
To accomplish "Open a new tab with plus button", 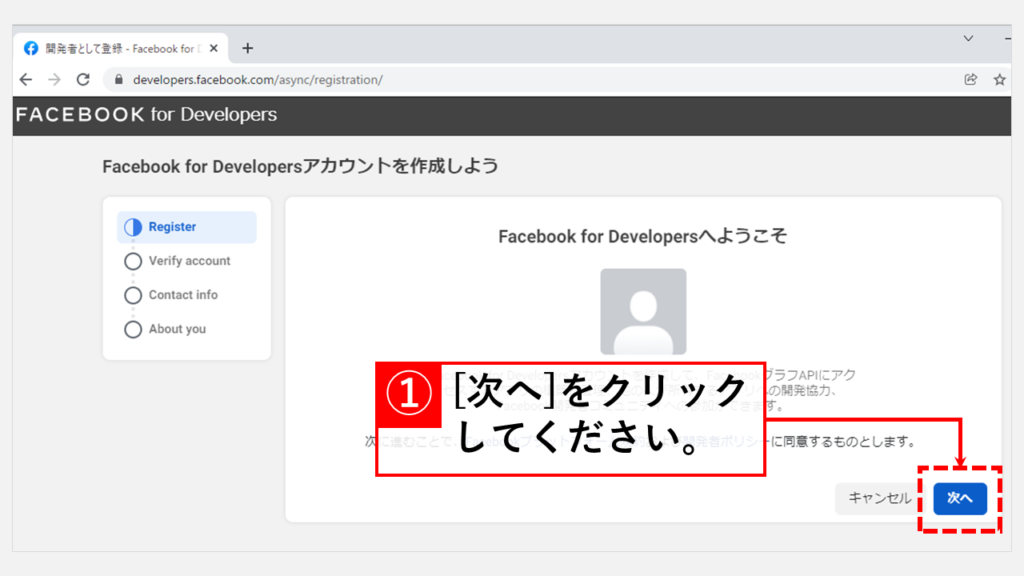I will 248,48.
